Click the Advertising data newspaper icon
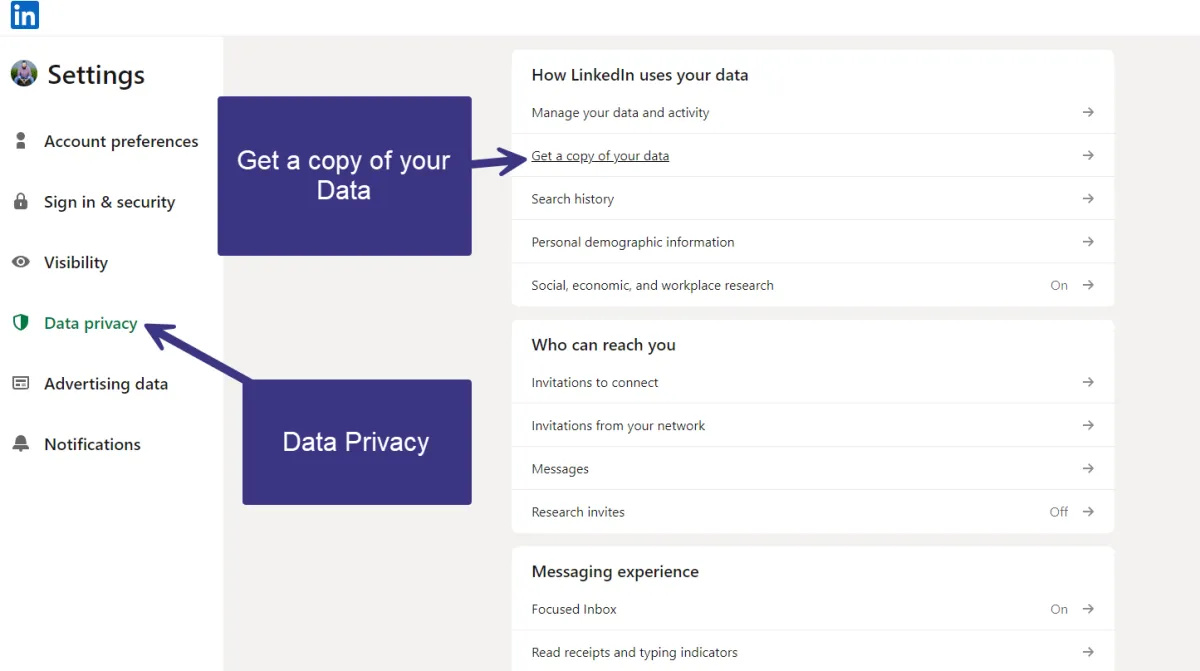This screenshot has height=671, width=1200. tap(20, 384)
